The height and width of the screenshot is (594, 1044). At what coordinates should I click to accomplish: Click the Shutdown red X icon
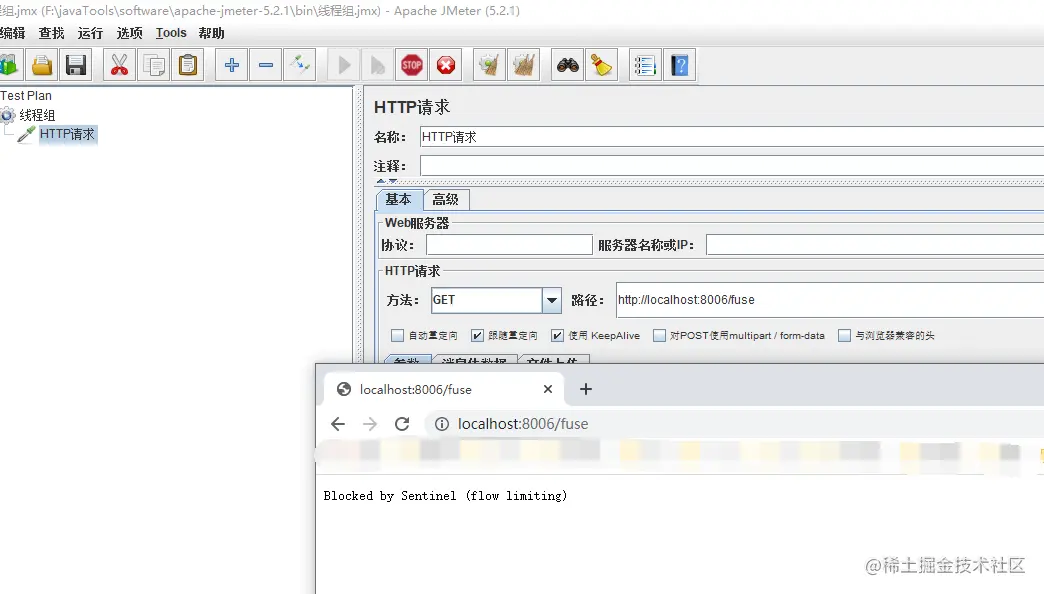click(445, 65)
